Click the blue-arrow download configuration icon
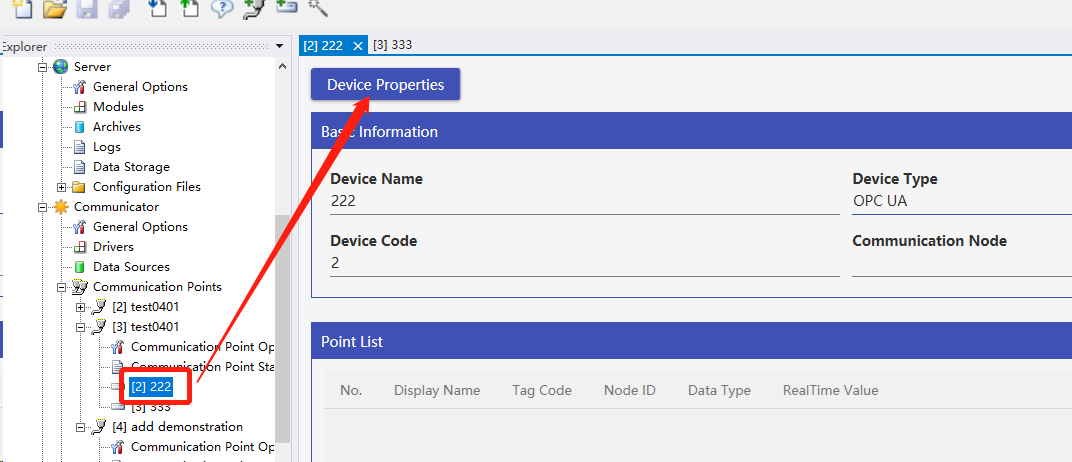This screenshot has width=1072, height=462. pos(157,8)
